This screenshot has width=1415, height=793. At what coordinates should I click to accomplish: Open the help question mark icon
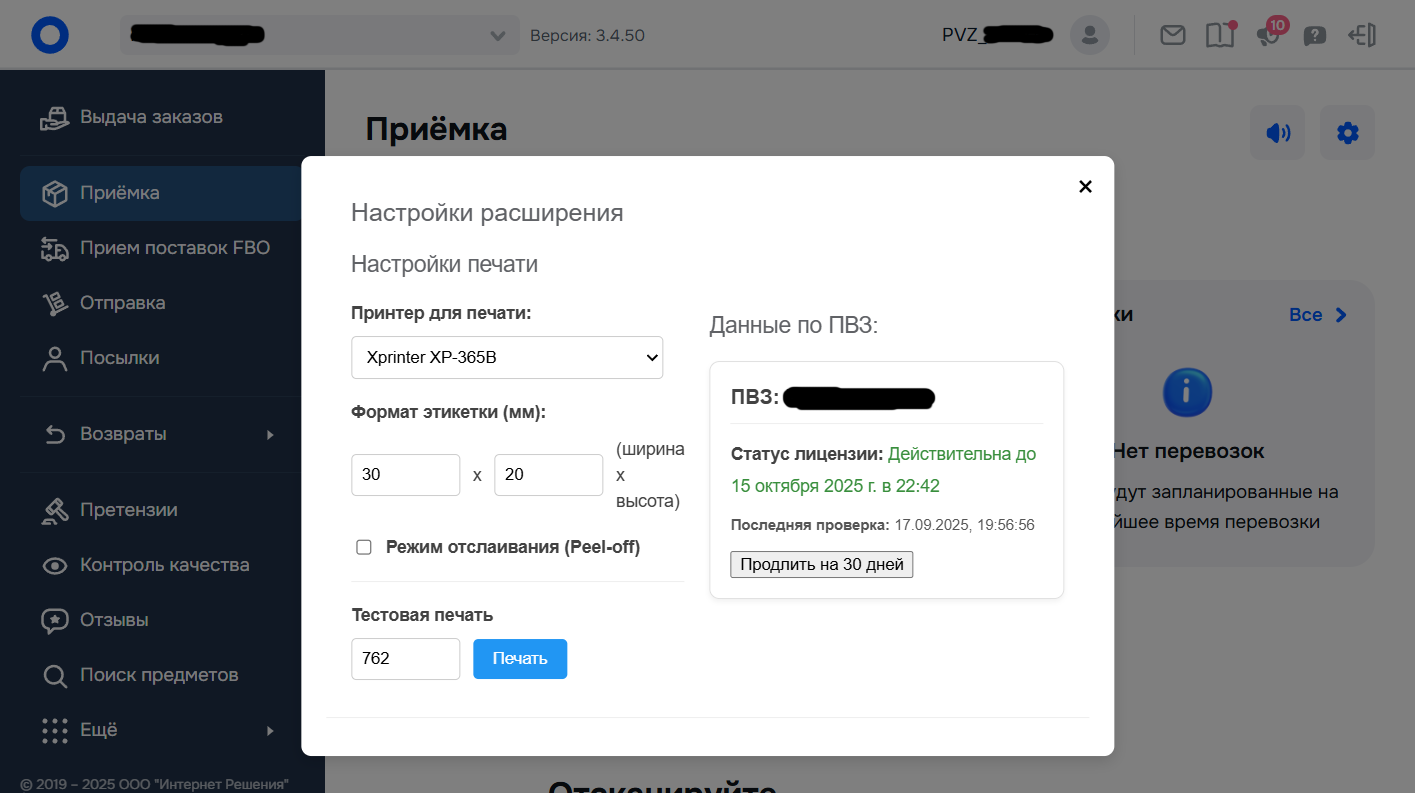click(1314, 35)
